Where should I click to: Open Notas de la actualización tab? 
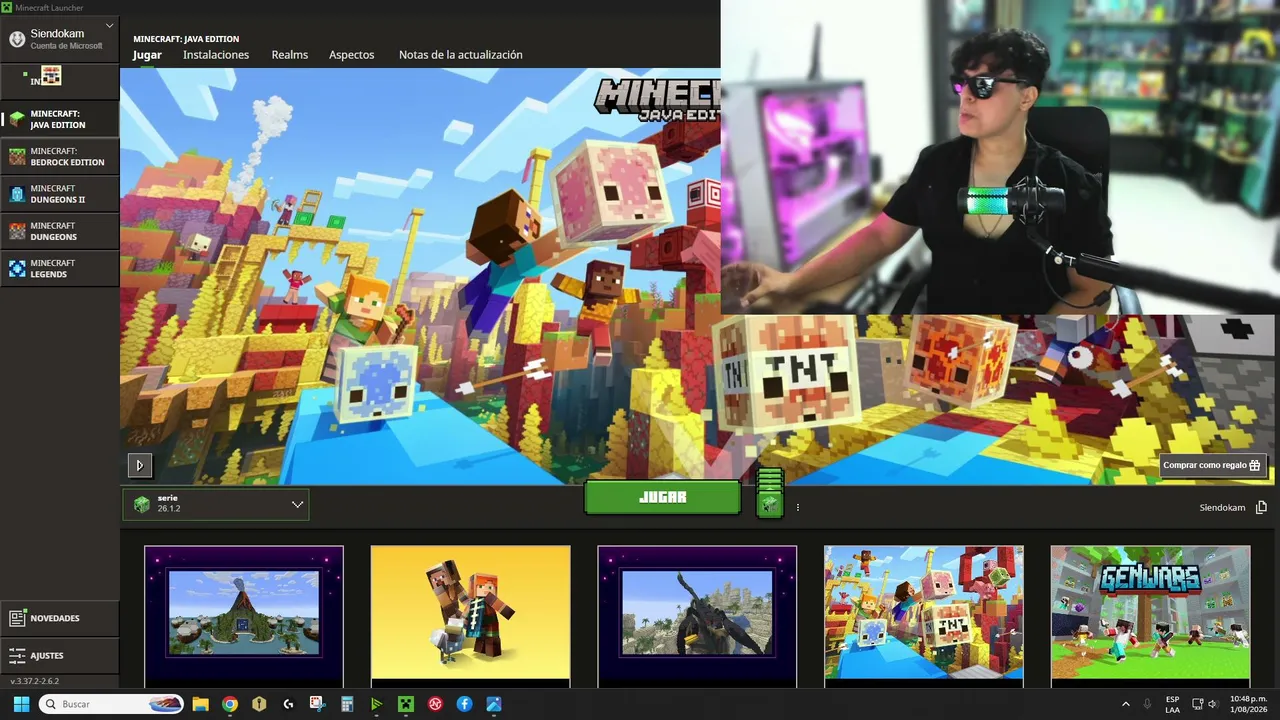[461, 55]
